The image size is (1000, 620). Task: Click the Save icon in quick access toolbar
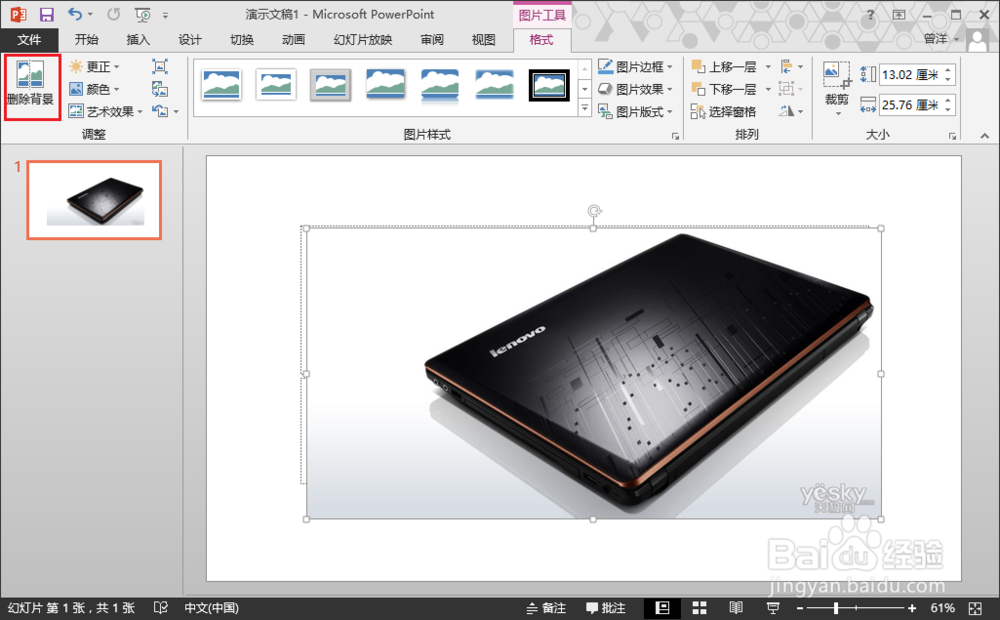pyautogui.click(x=47, y=14)
